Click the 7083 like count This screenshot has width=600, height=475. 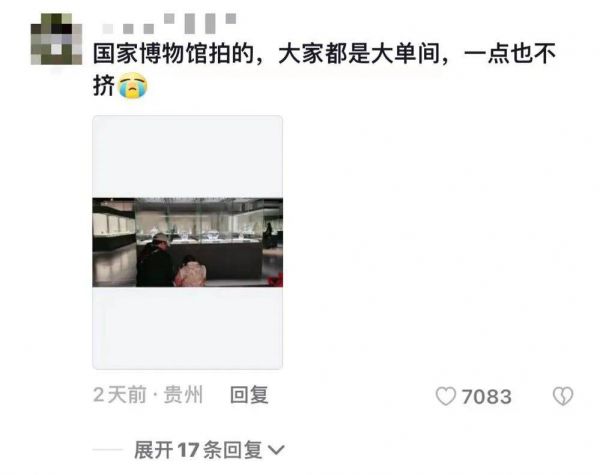tap(486, 397)
